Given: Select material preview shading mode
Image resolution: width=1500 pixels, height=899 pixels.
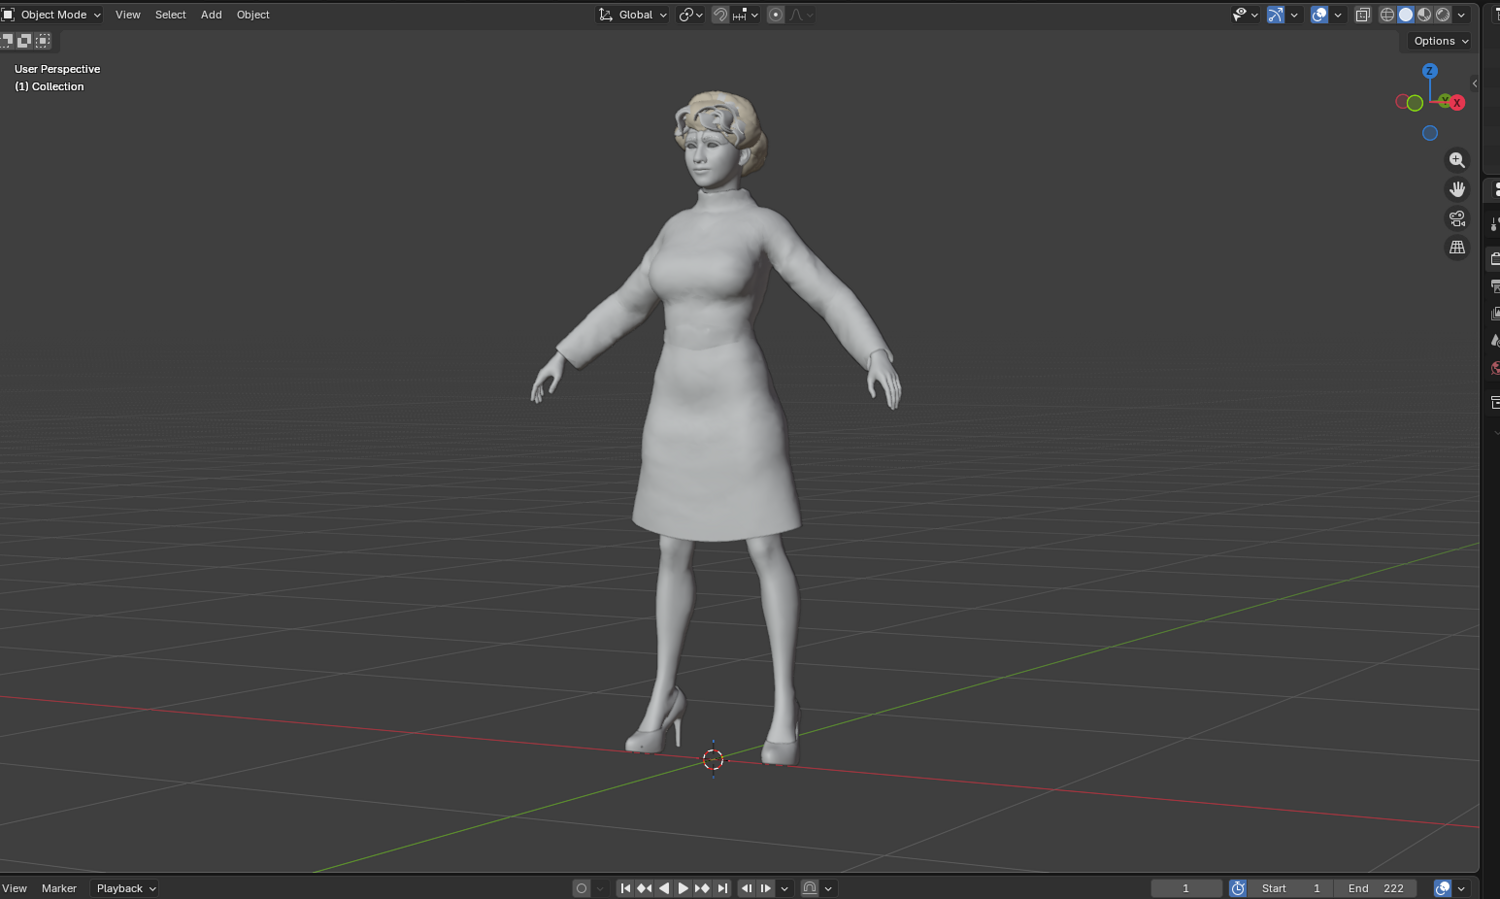Looking at the screenshot, I should pos(1424,15).
